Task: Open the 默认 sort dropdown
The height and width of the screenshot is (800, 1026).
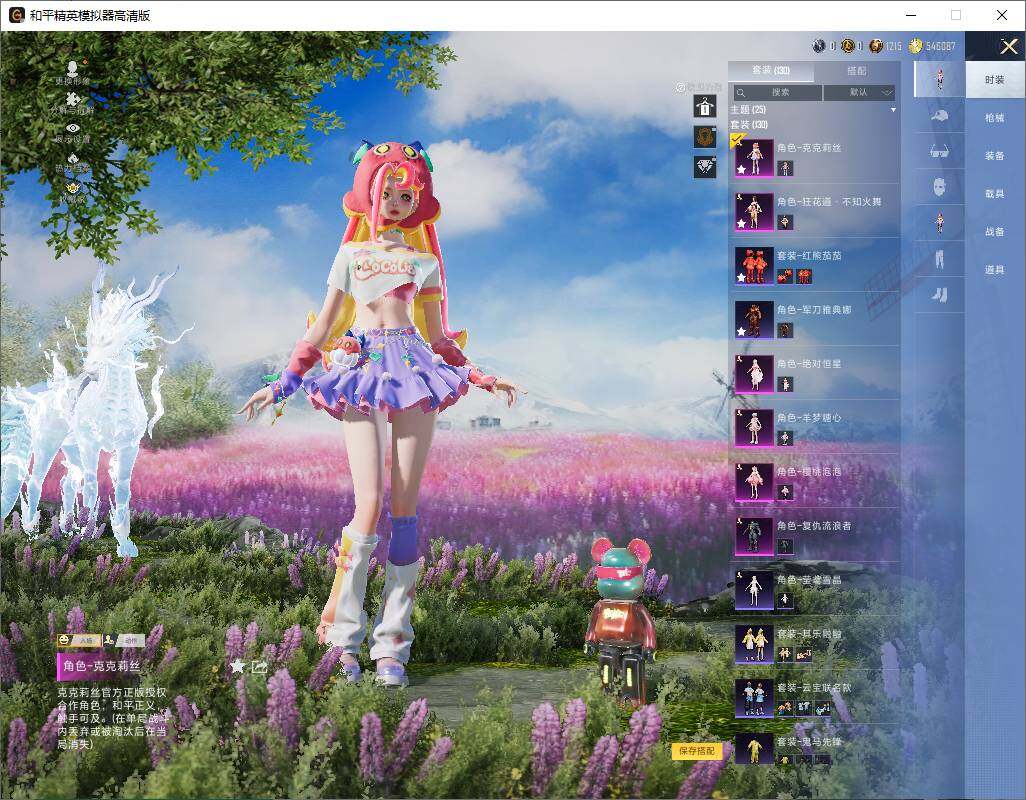Action: (859, 92)
